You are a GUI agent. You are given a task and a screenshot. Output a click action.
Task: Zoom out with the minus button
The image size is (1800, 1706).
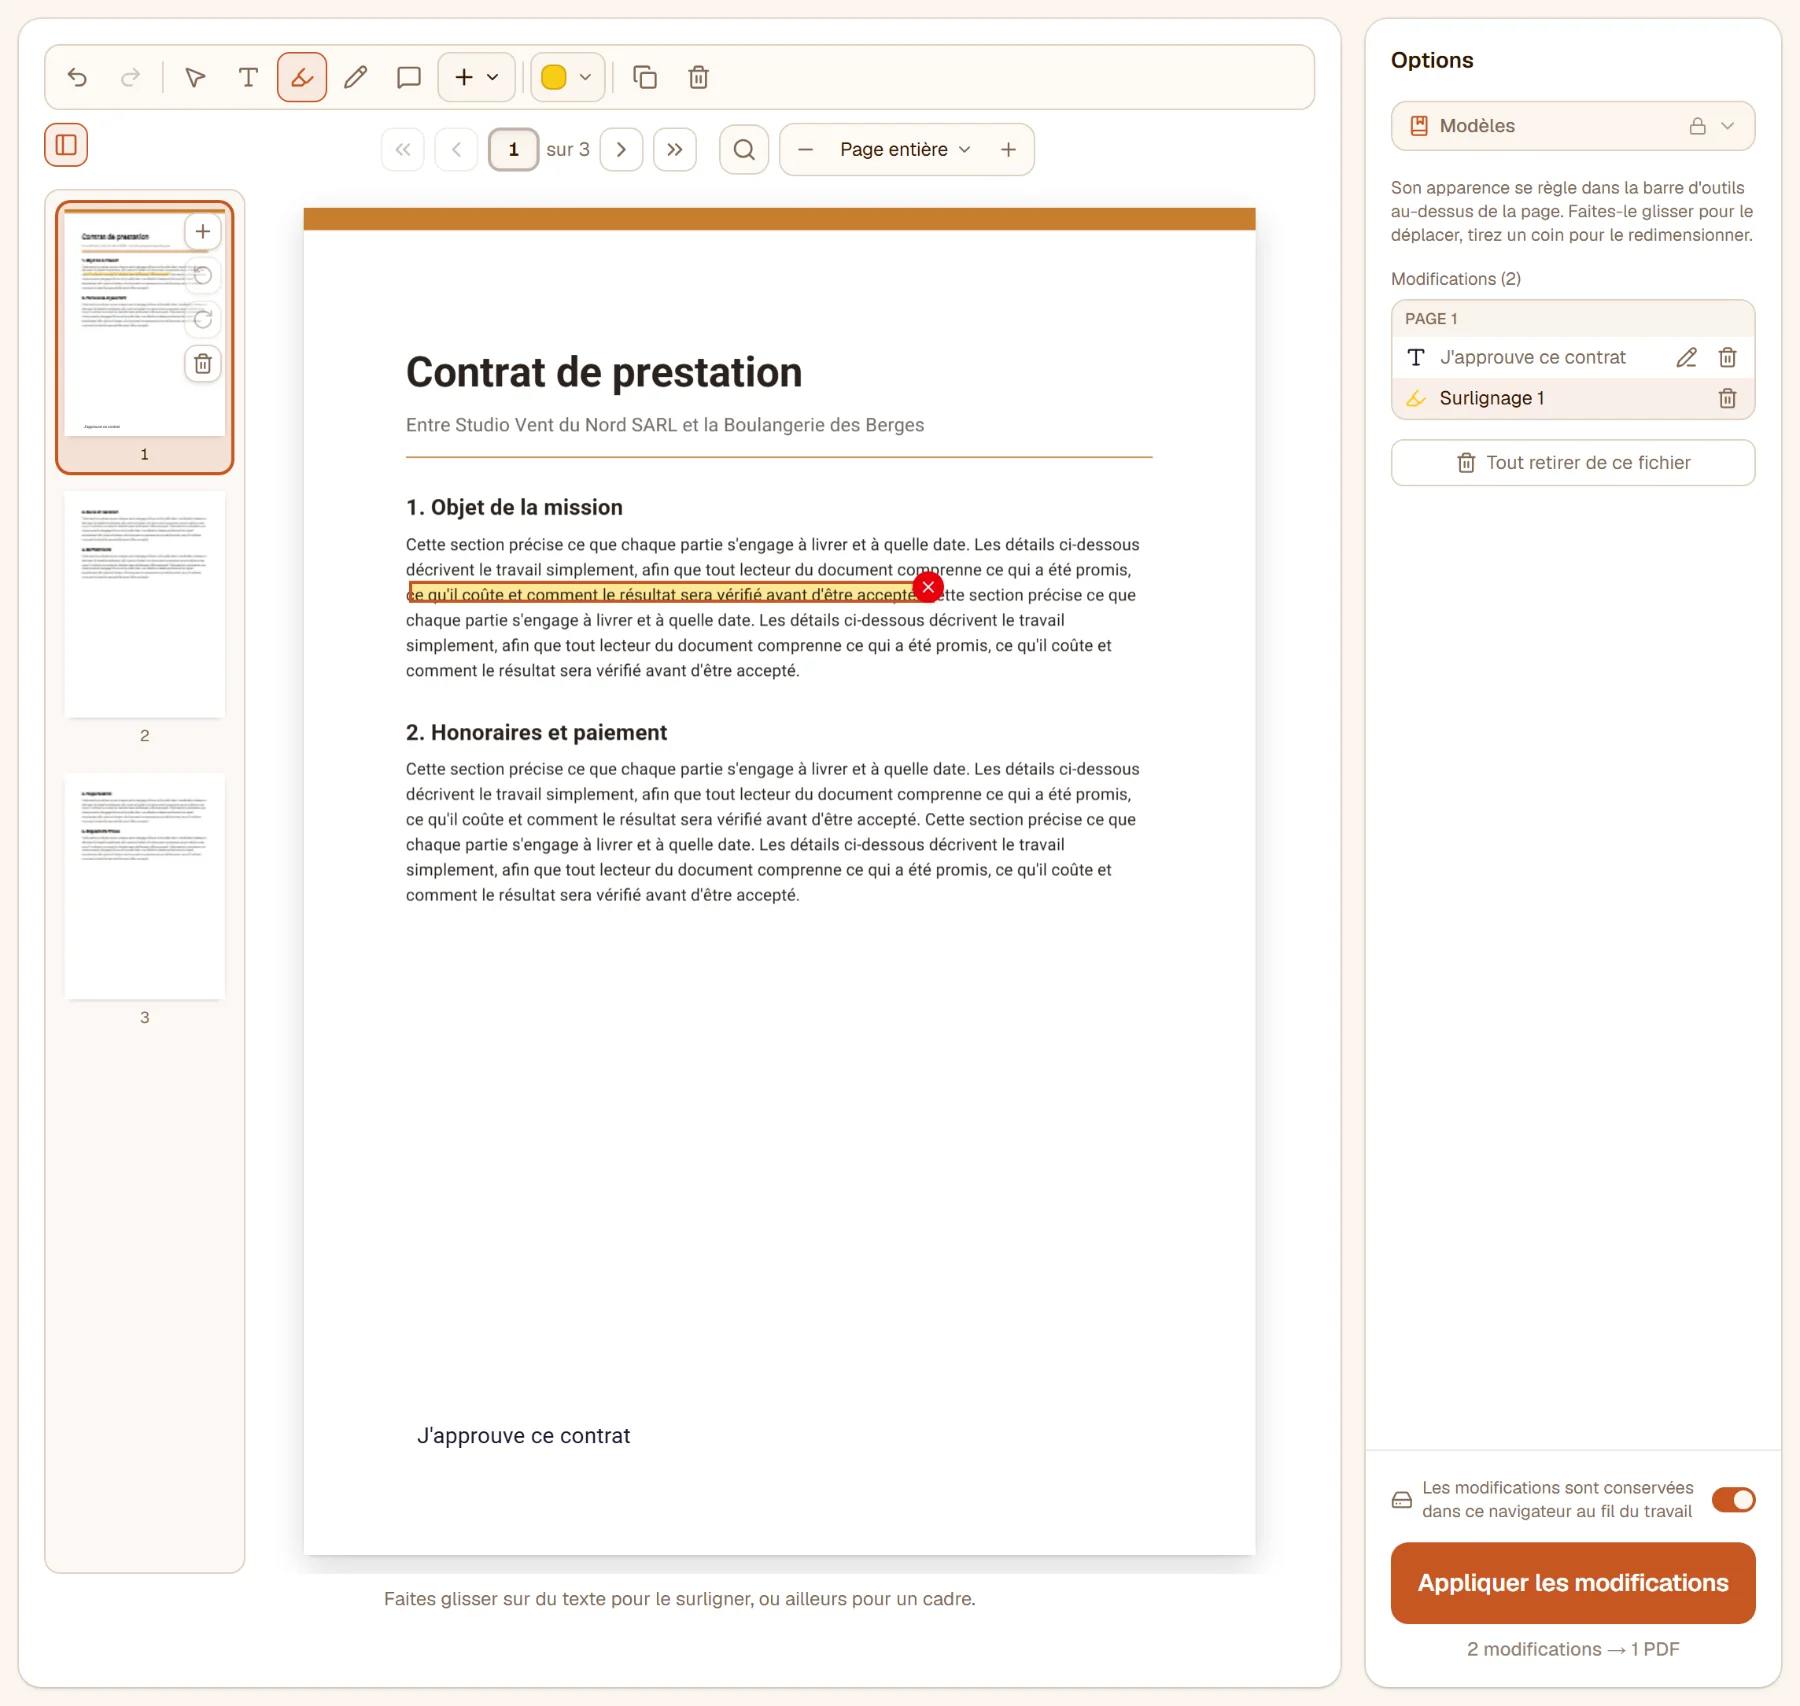click(x=805, y=149)
